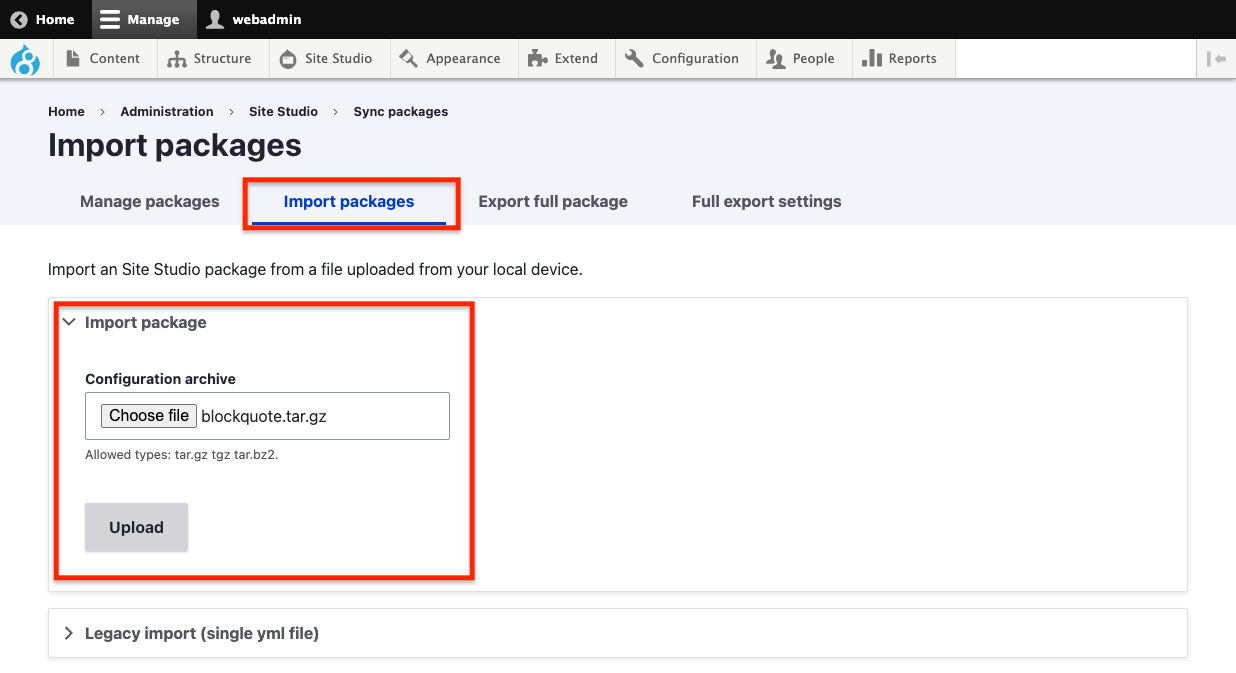The height and width of the screenshot is (673, 1236).
Task: Open the Reports menu item
Action: 900,59
